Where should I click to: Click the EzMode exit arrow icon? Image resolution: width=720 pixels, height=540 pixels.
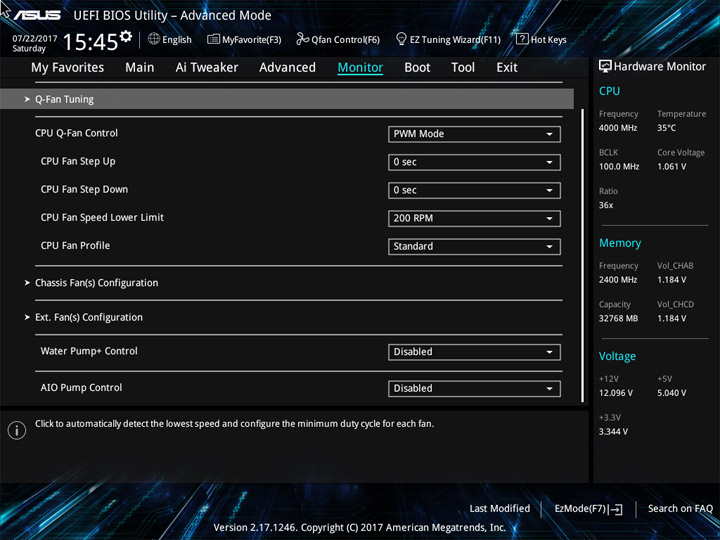(x=616, y=509)
